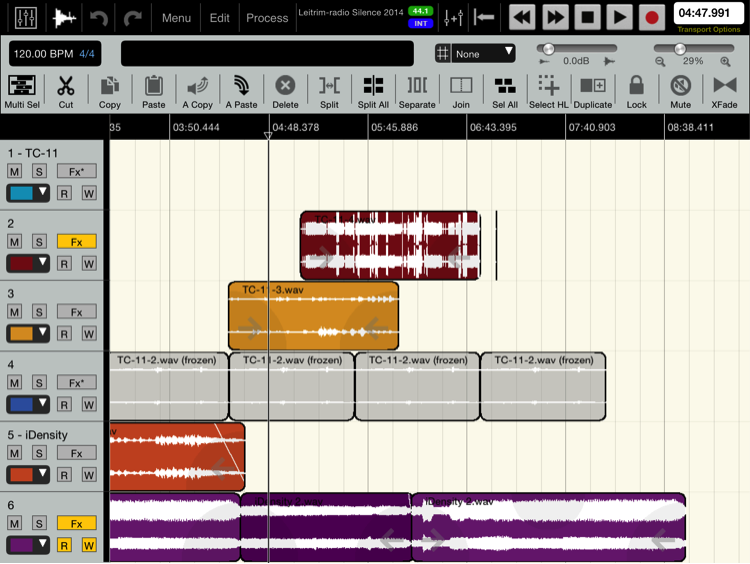This screenshot has width=750, height=564.
Task: Click the Cut scissors tool
Action: (66, 91)
